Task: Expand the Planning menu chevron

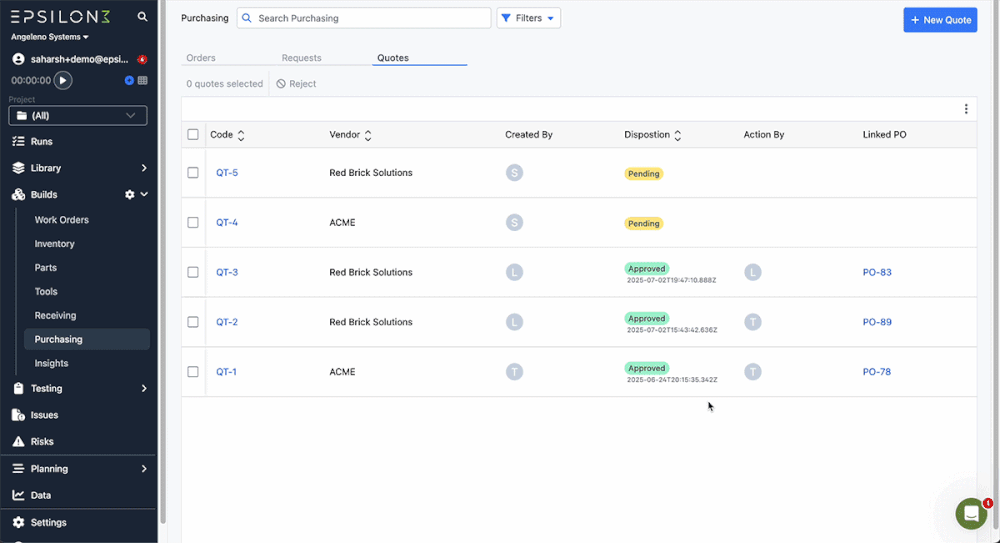Action: coord(144,469)
